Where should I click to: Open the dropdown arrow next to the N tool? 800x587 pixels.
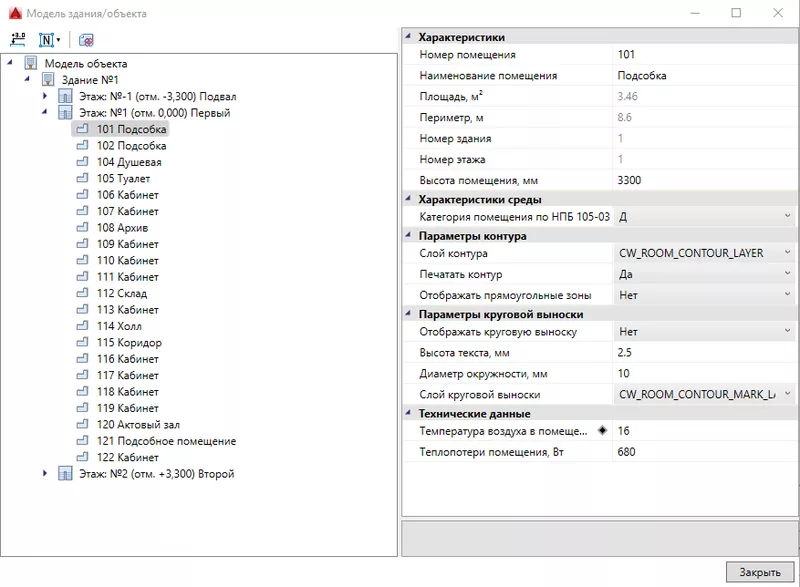pos(57,40)
